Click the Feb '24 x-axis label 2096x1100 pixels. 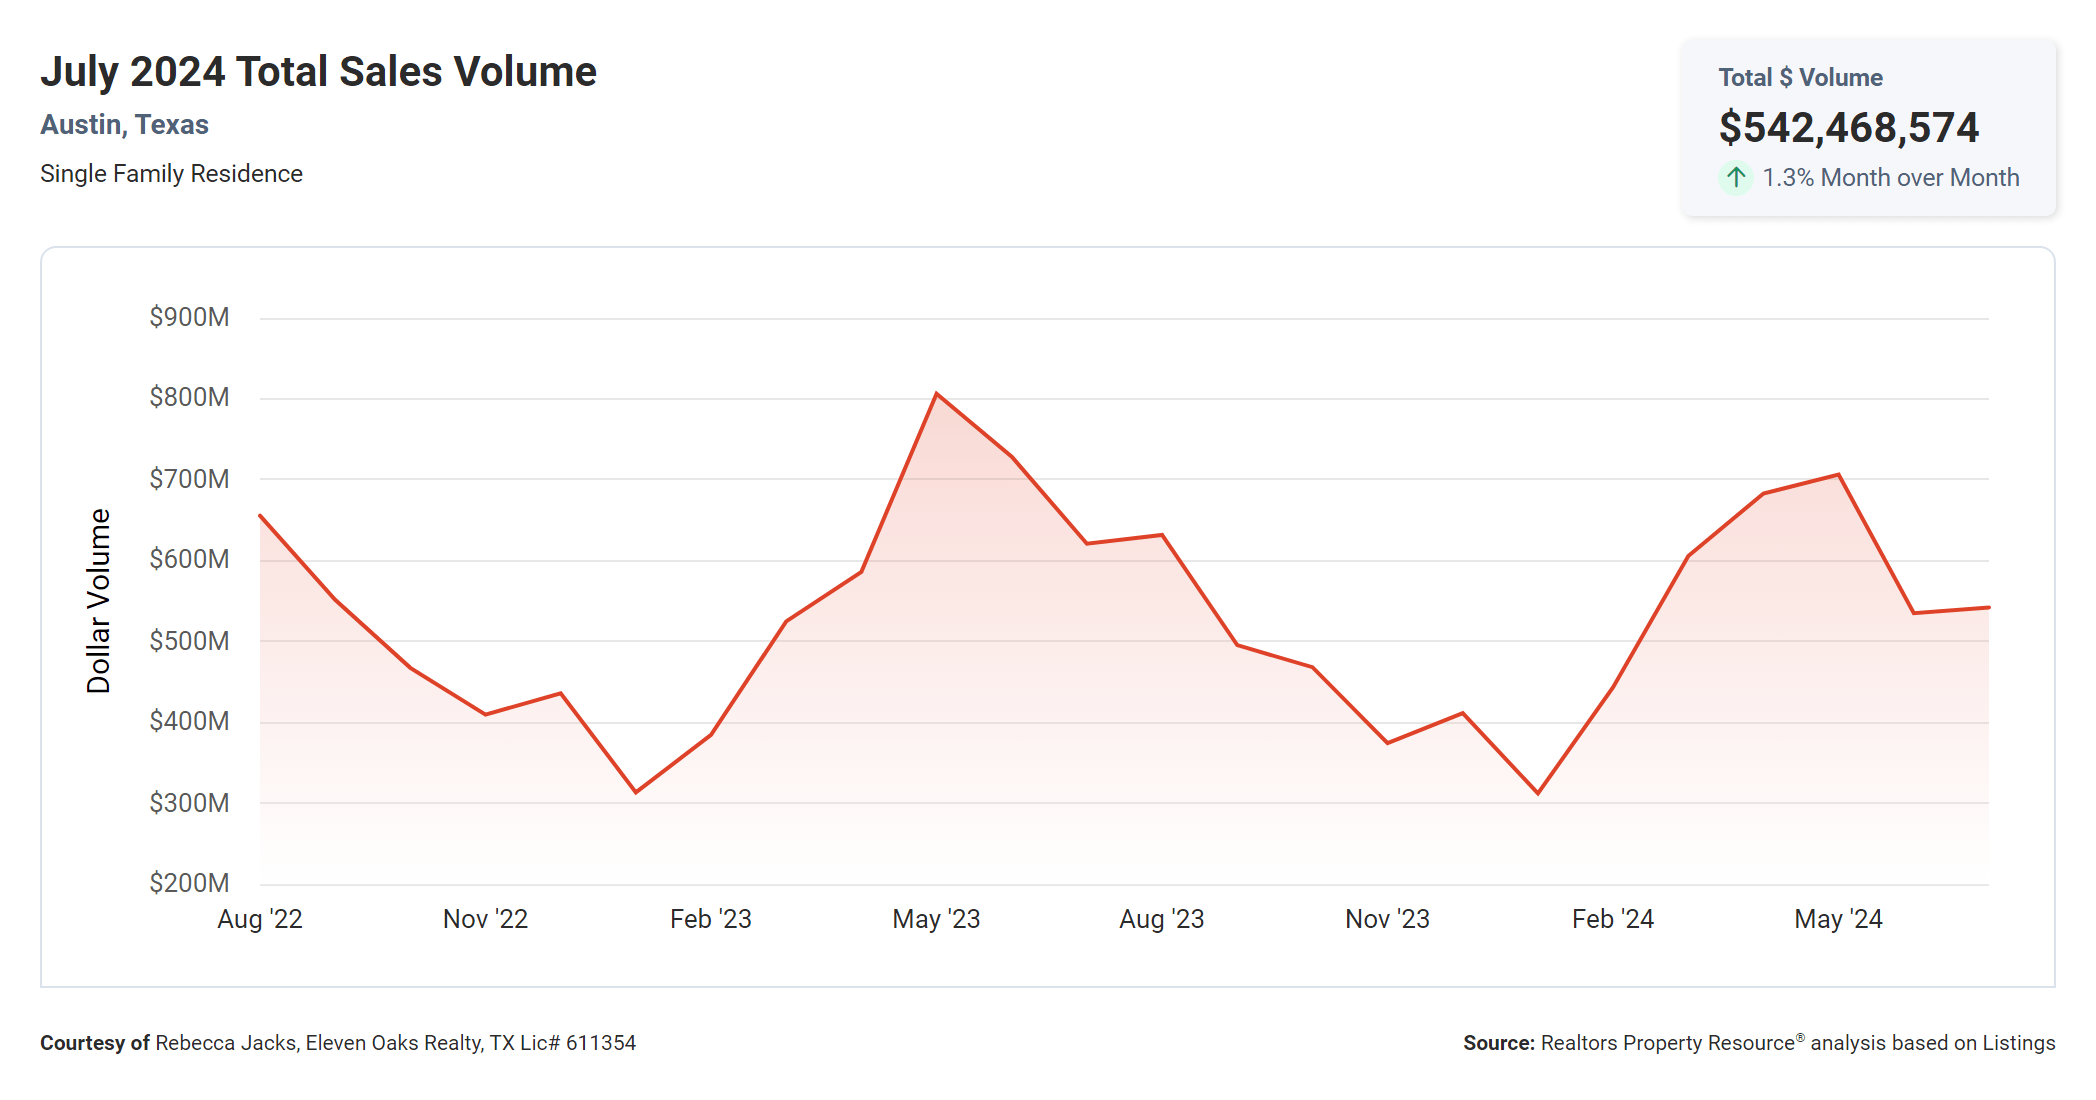point(1612,919)
